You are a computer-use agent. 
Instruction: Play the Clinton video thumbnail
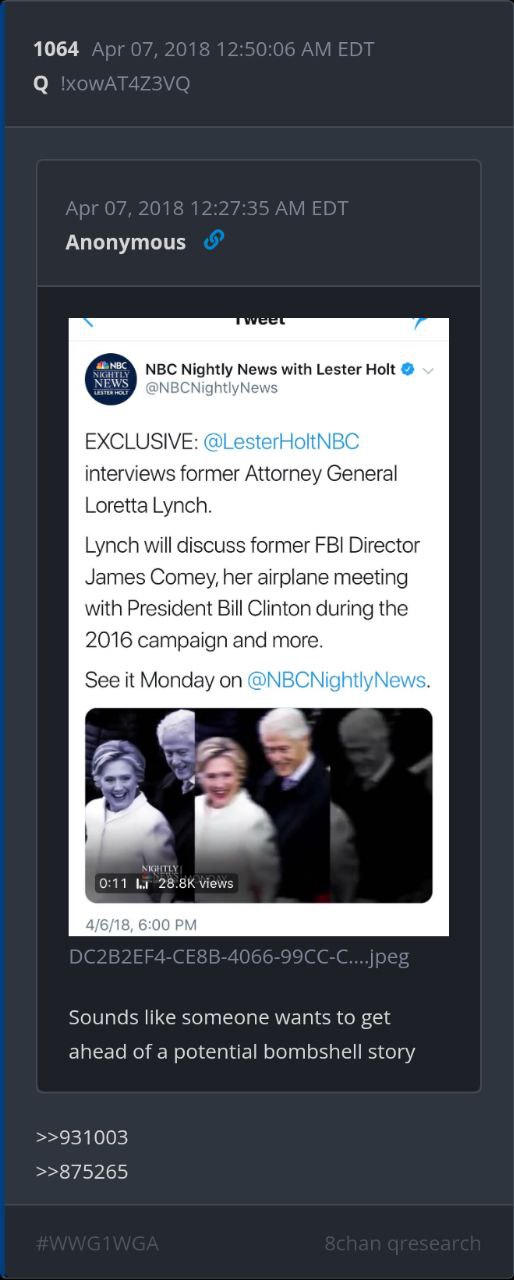click(x=259, y=805)
